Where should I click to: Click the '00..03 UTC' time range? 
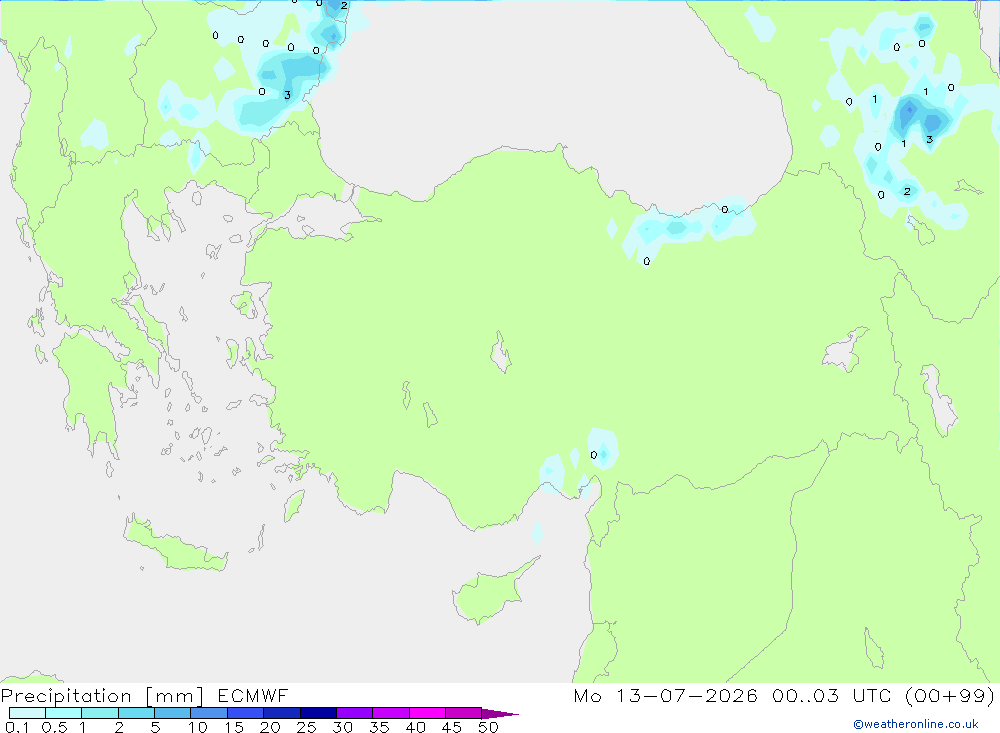coord(831,695)
